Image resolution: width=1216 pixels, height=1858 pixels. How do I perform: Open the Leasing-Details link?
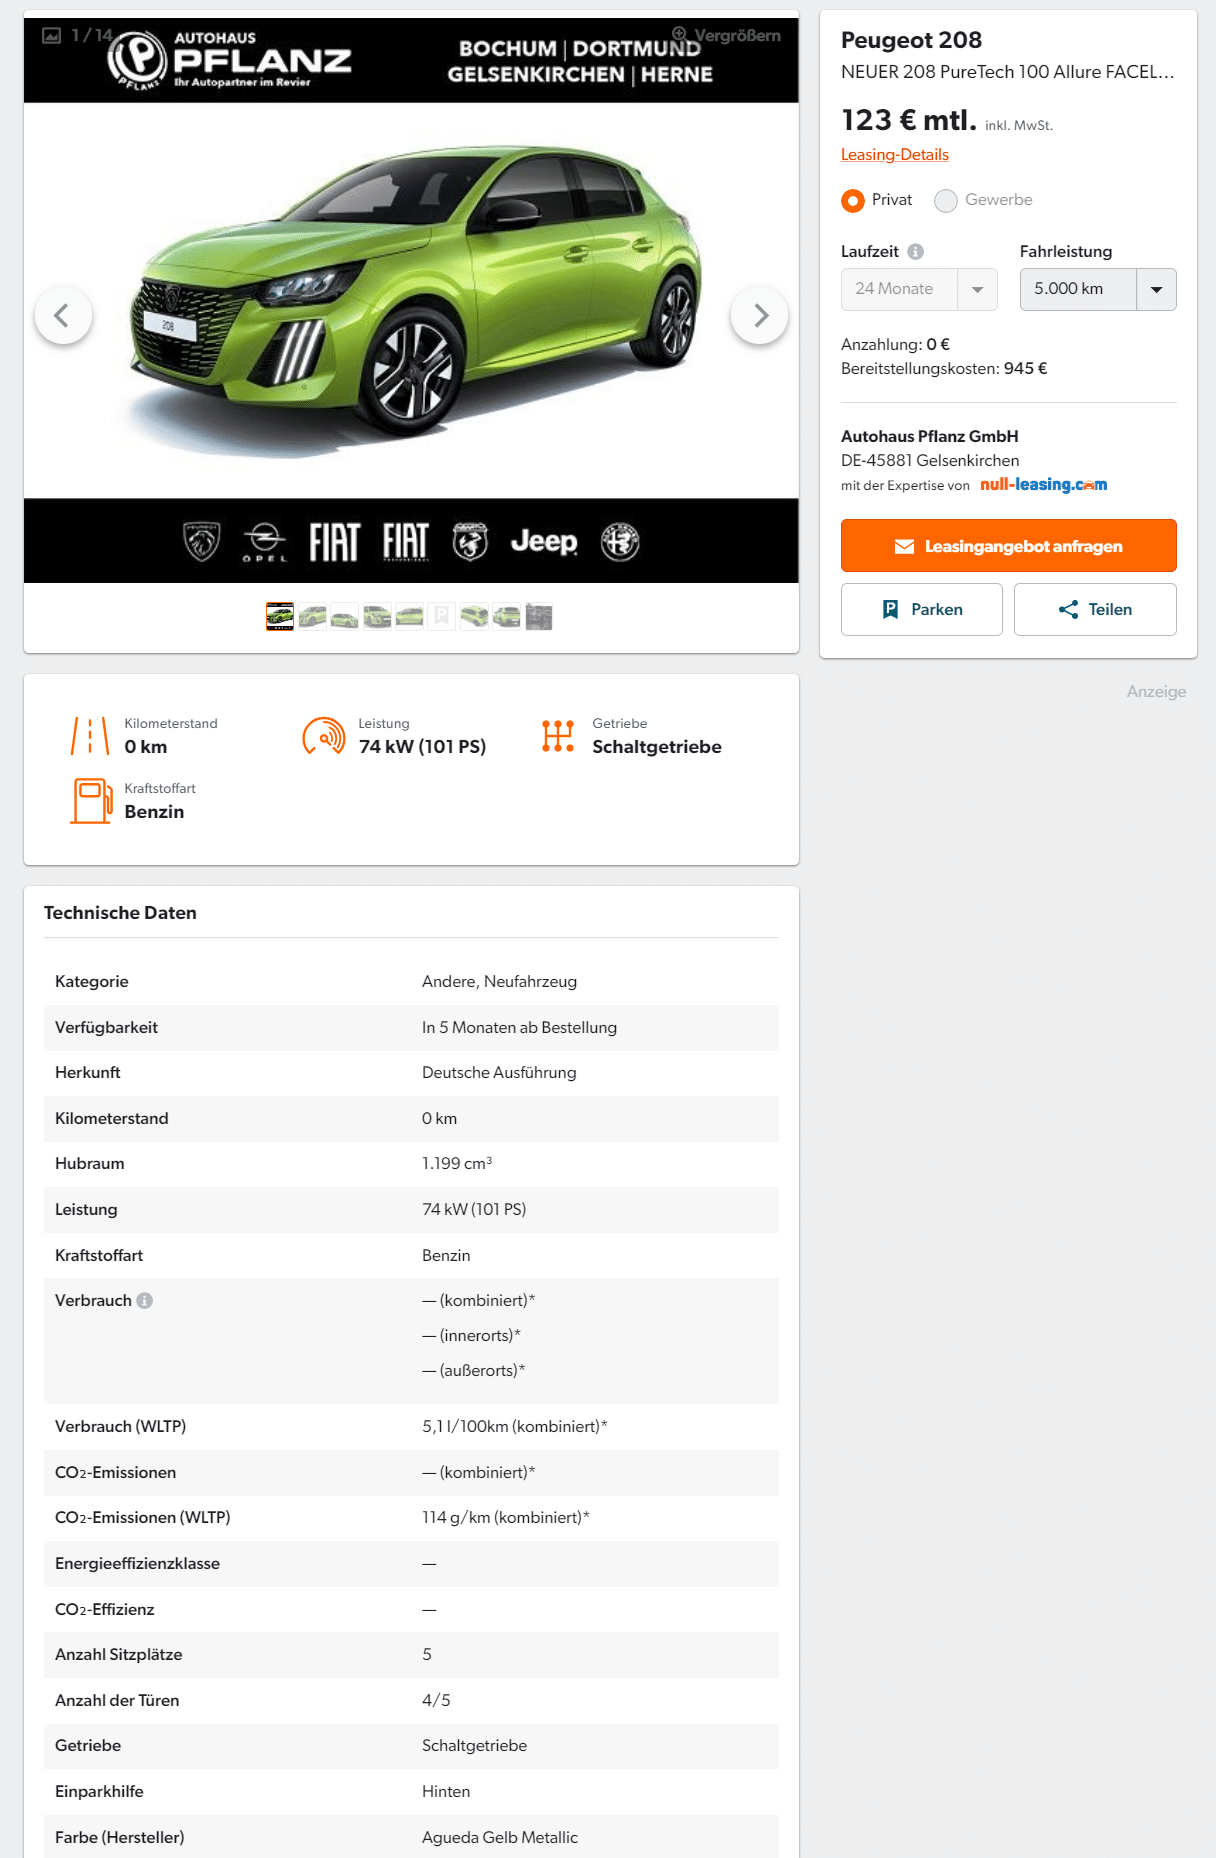pos(895,154)
